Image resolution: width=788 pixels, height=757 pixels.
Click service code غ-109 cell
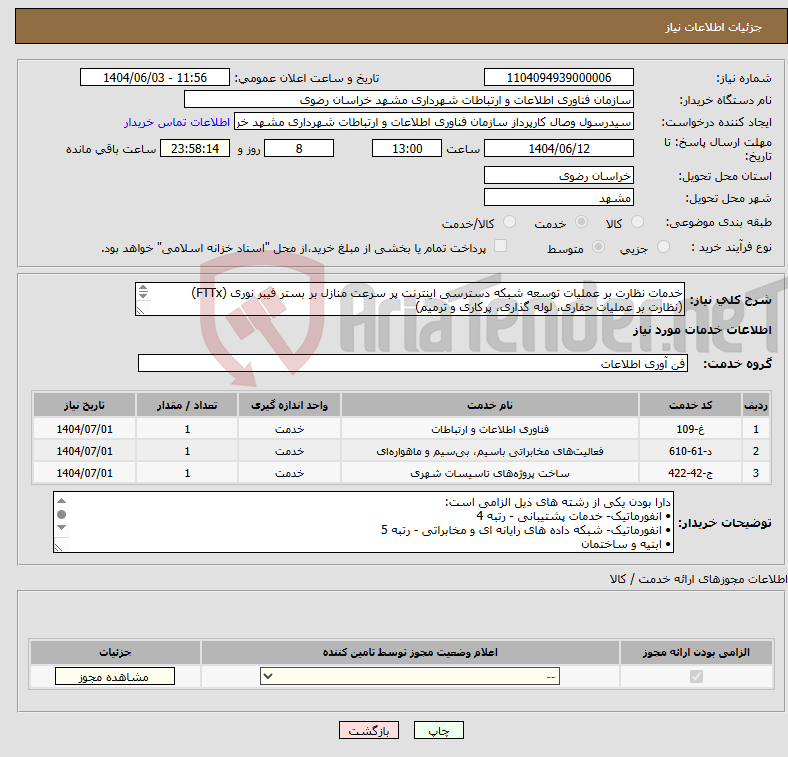click(691, 429)
